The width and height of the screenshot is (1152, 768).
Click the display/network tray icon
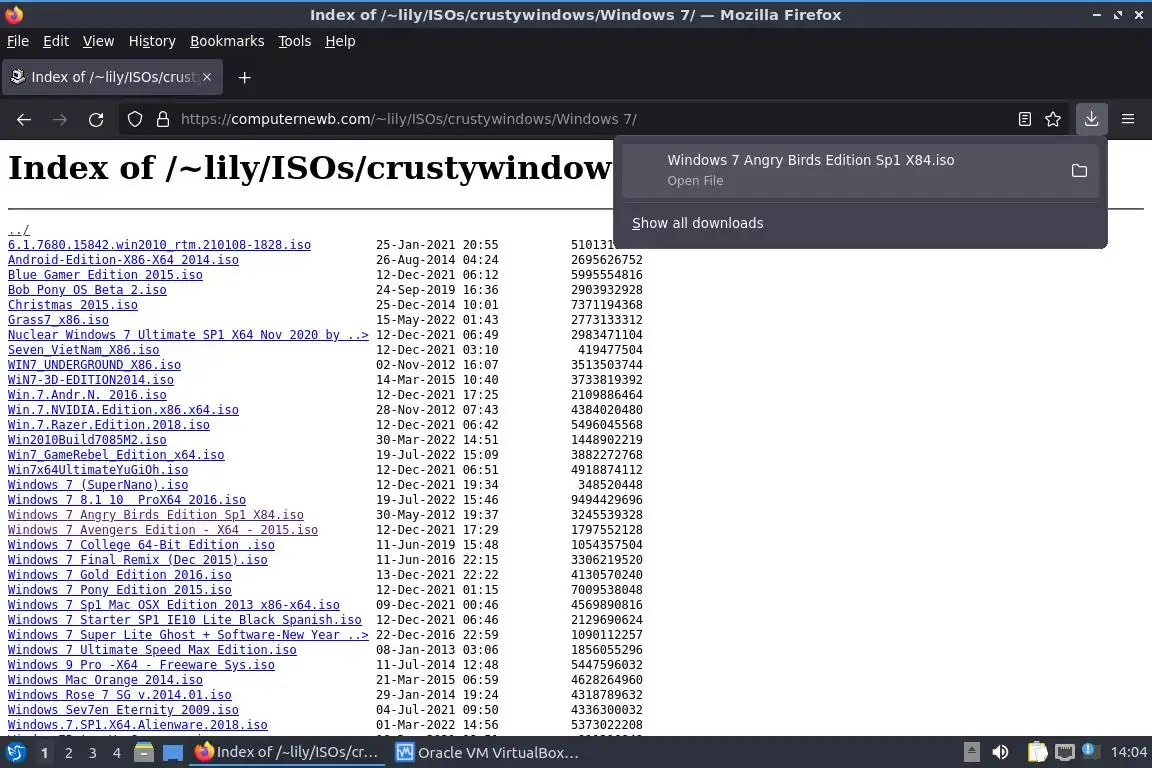coord(1065,752)
